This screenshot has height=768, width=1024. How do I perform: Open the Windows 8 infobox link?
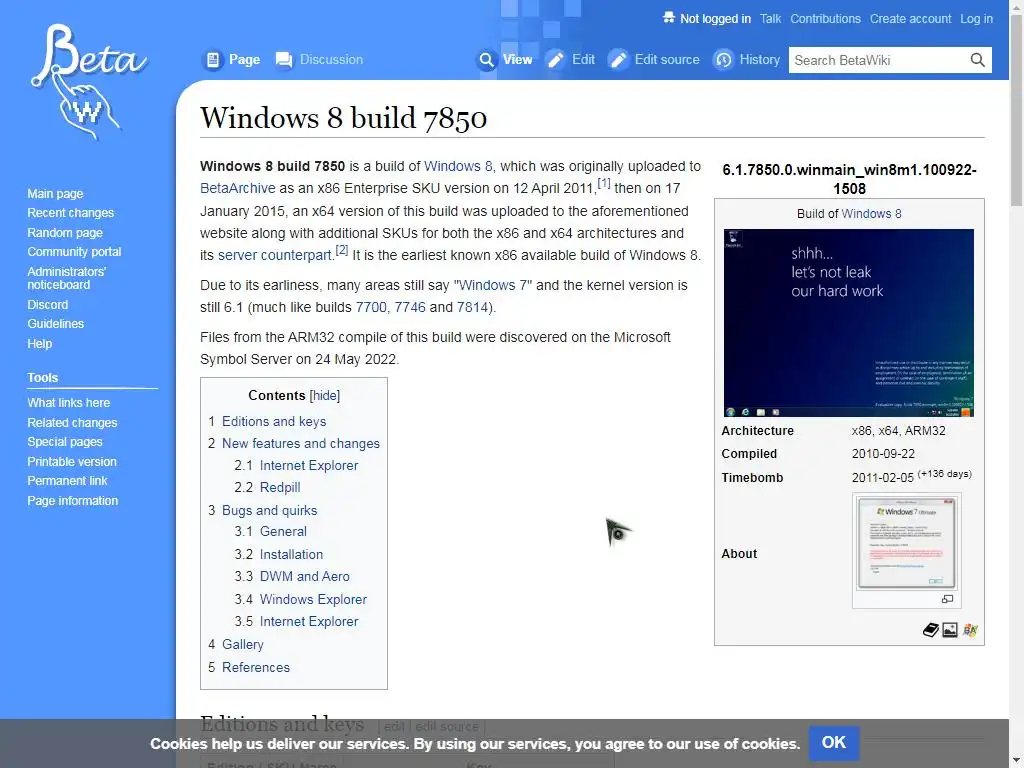[x=871, y=214]
